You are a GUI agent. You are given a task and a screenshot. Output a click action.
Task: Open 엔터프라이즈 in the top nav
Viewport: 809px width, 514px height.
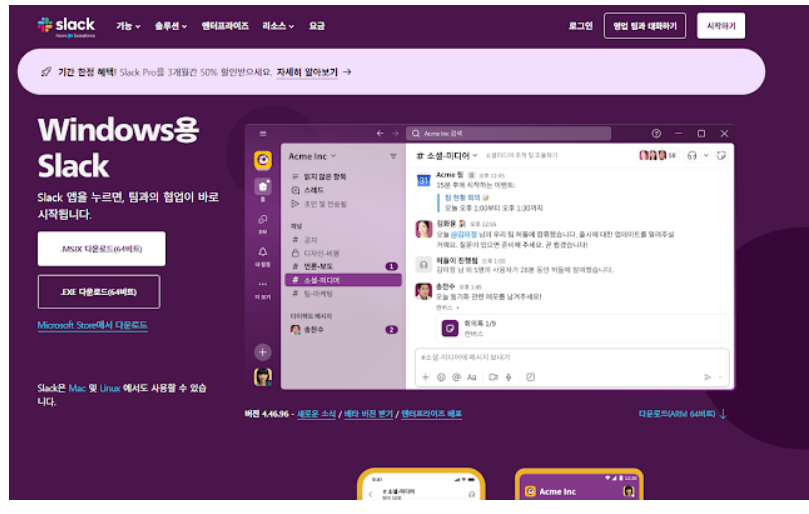point(225,26)
